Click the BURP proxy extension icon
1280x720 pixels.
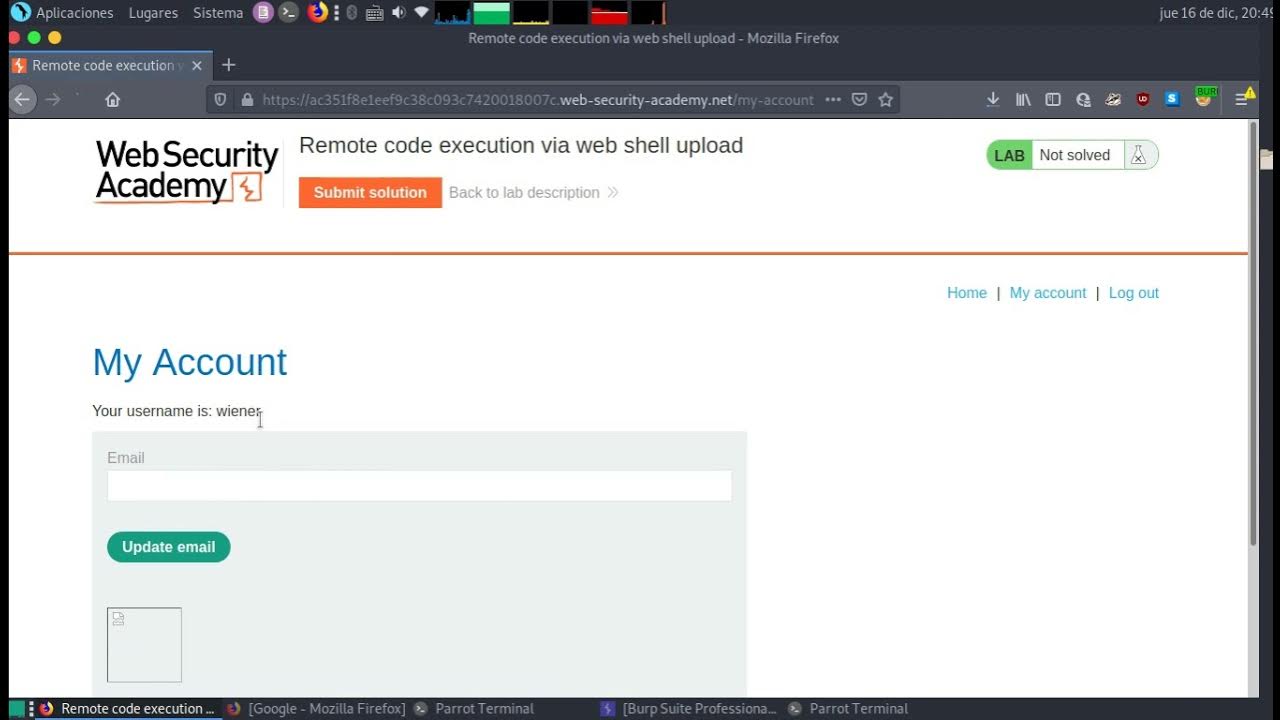tap(1205, 97)
